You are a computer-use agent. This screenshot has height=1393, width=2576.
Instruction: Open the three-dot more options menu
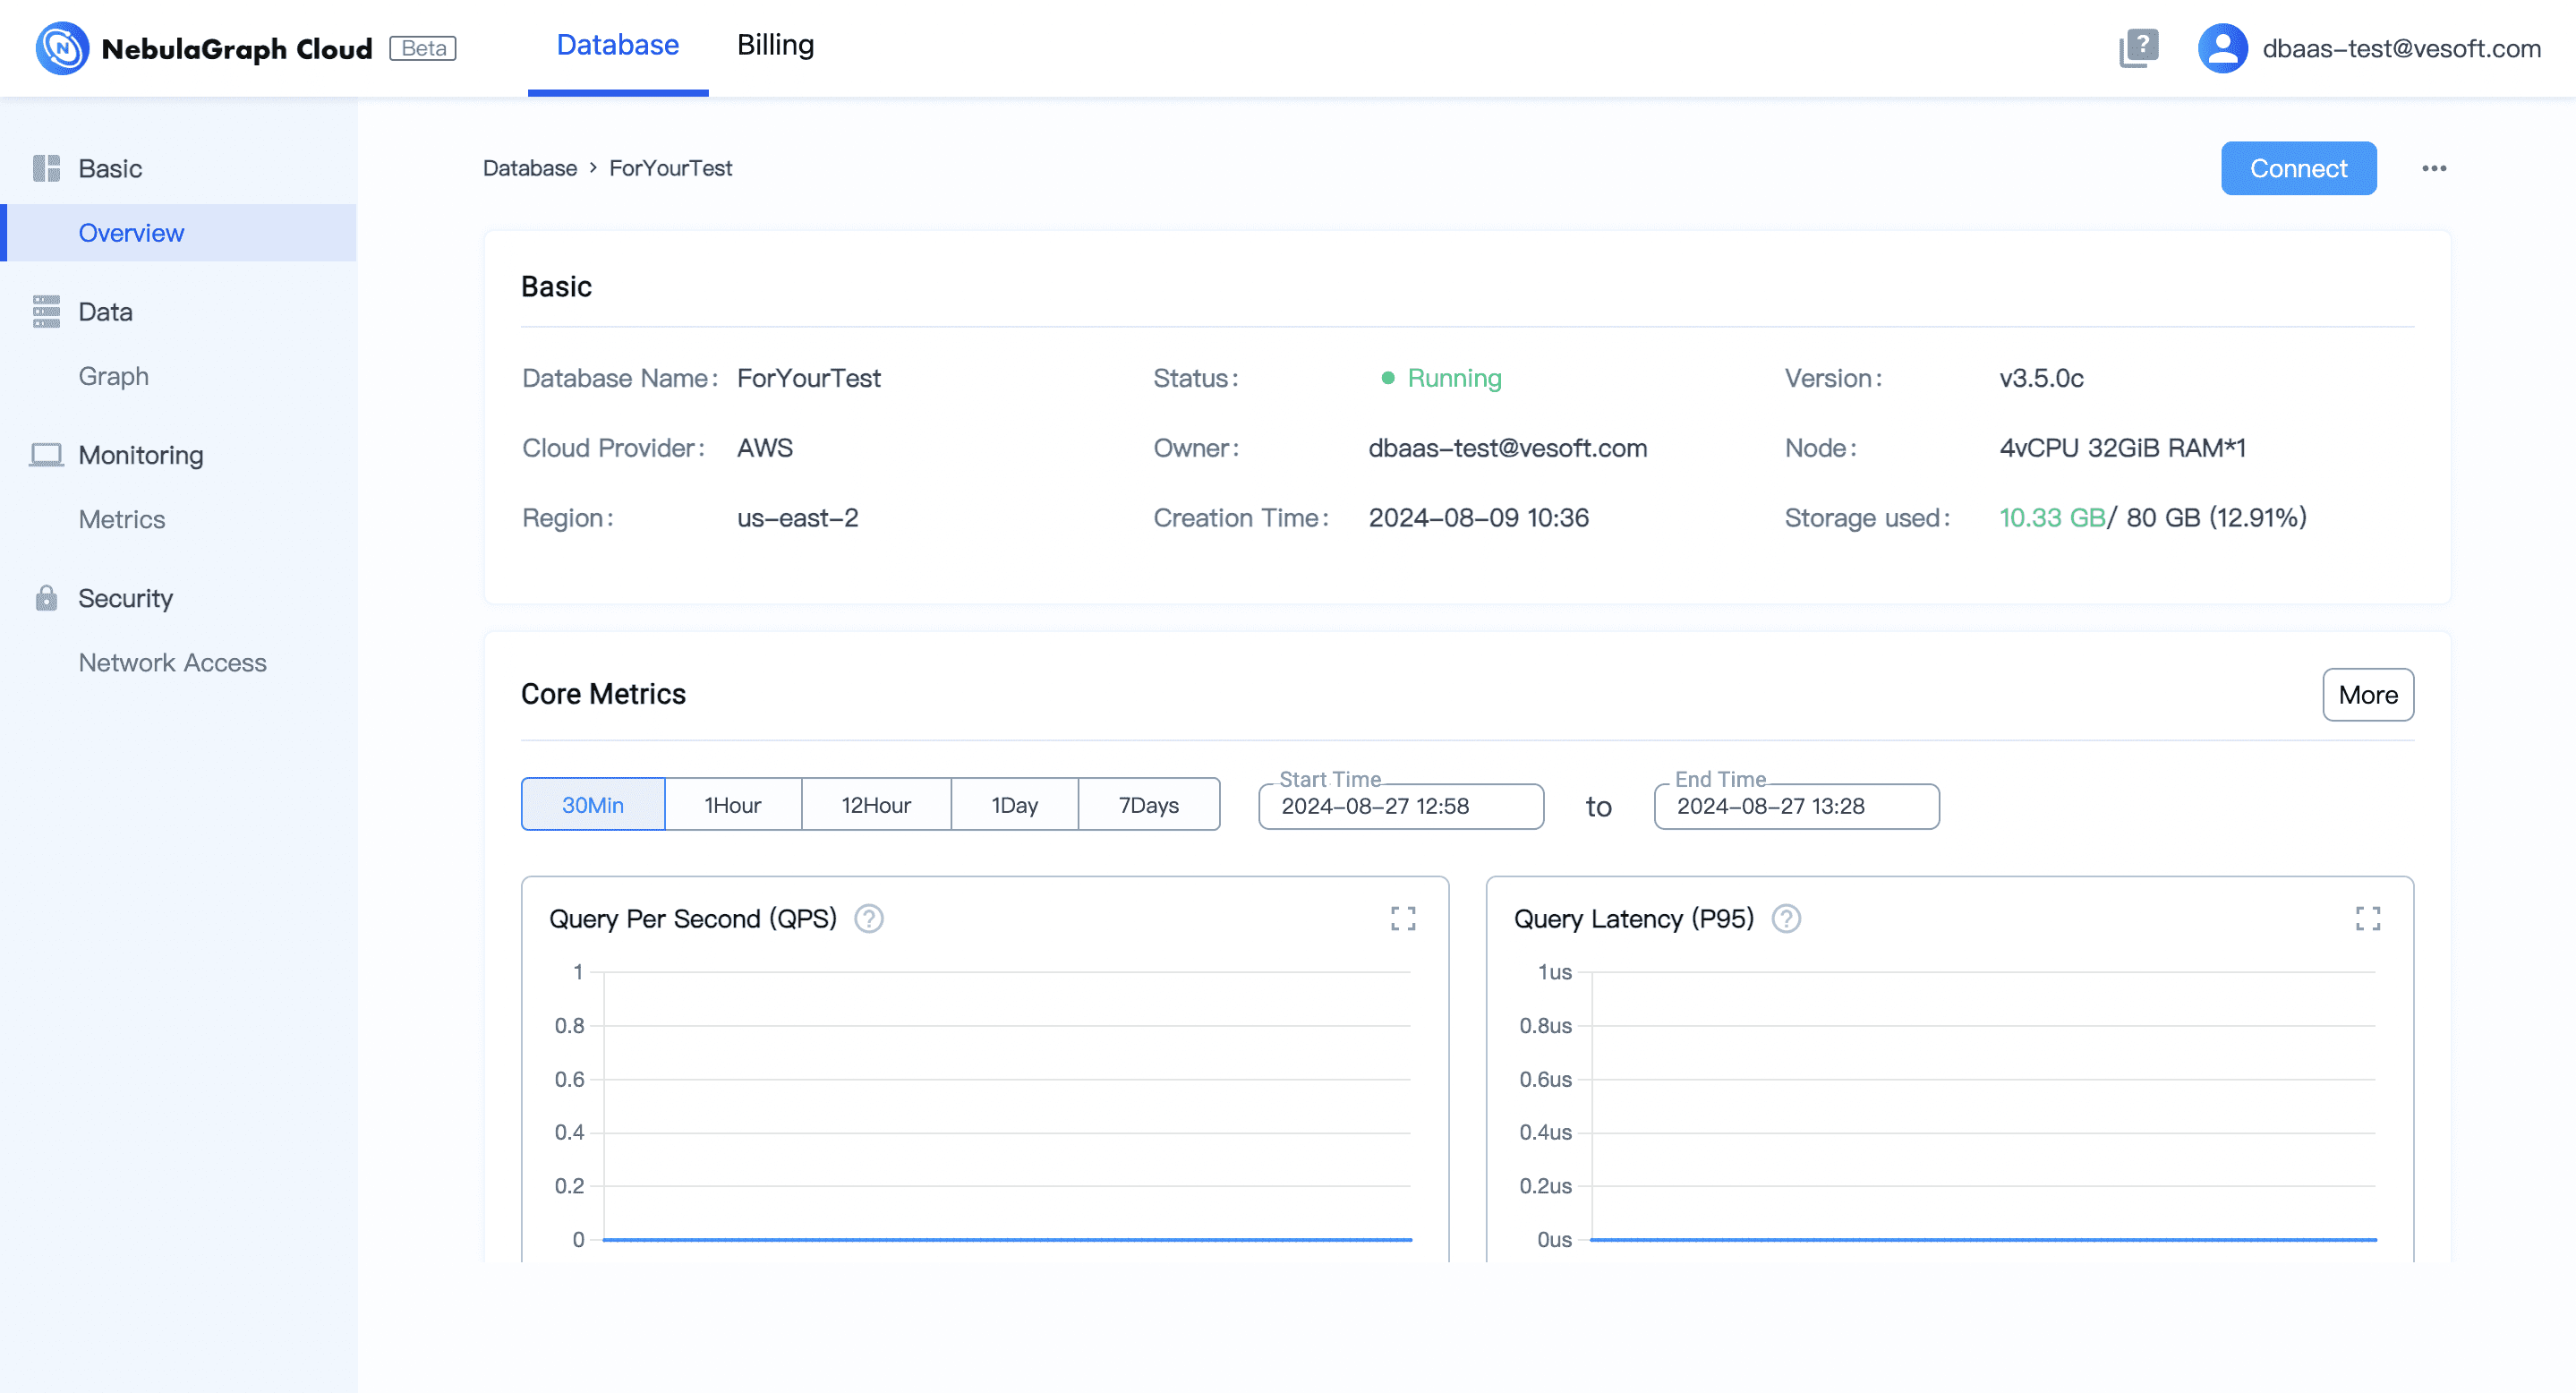tap(2433, 168)
